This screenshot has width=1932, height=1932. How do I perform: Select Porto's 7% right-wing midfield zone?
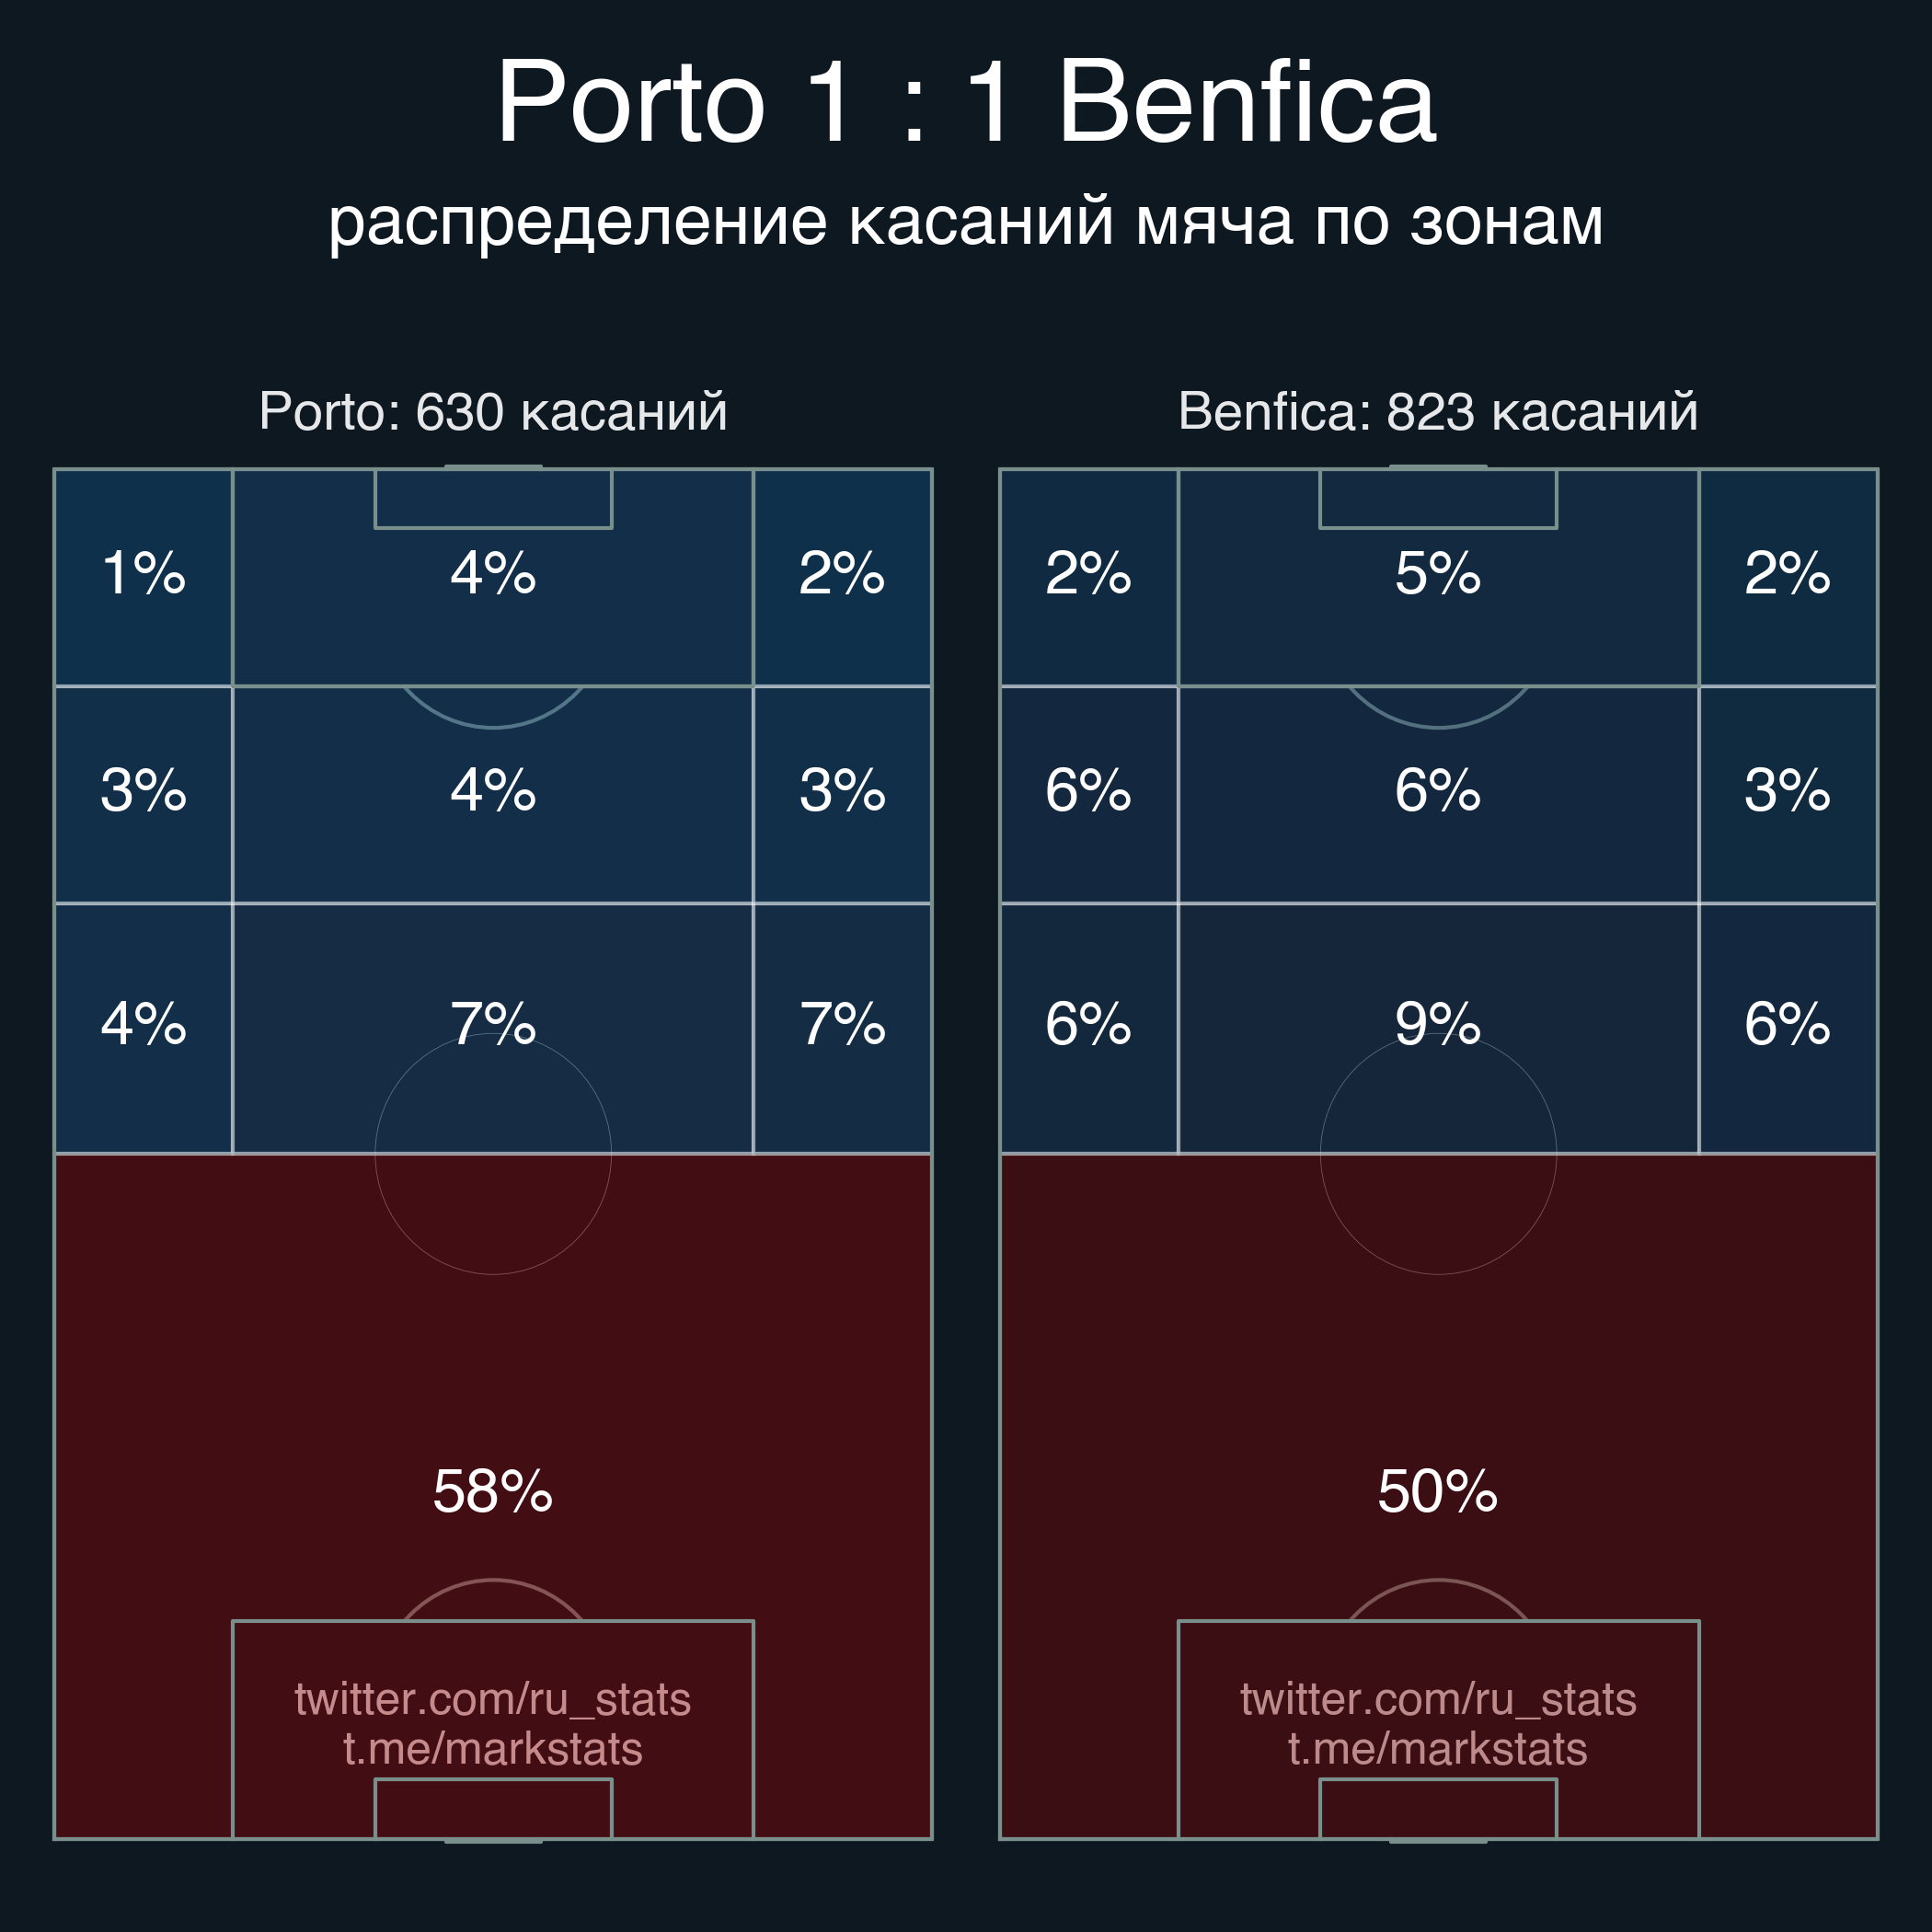[x=842, y=1029]
